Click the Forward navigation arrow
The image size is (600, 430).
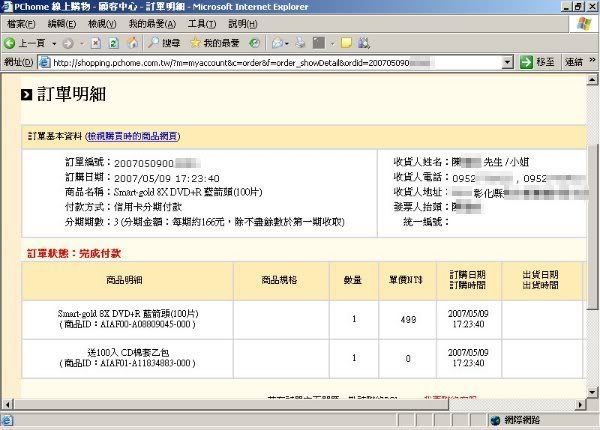[x=68, y=44]
